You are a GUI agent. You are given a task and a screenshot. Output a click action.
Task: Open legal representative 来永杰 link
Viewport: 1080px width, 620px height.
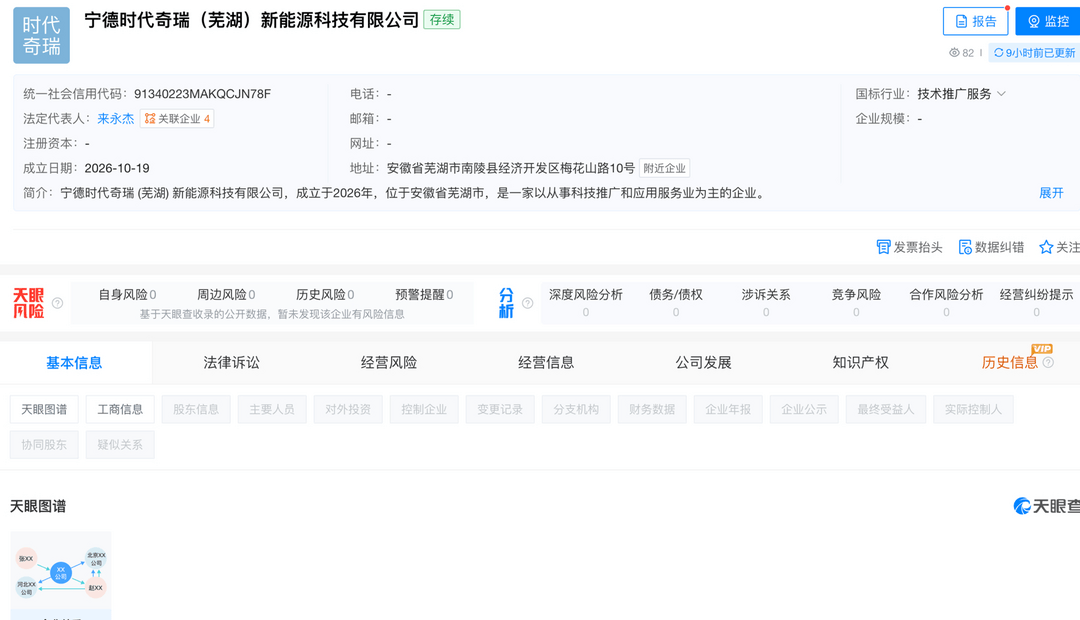[x=116, y=118]
